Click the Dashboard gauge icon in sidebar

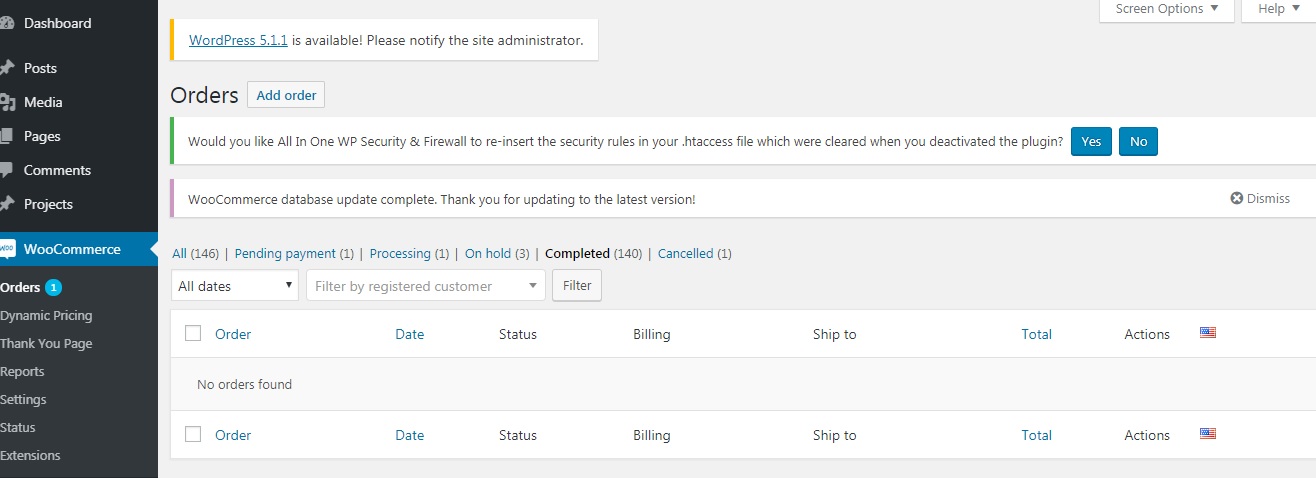(7, 23)
